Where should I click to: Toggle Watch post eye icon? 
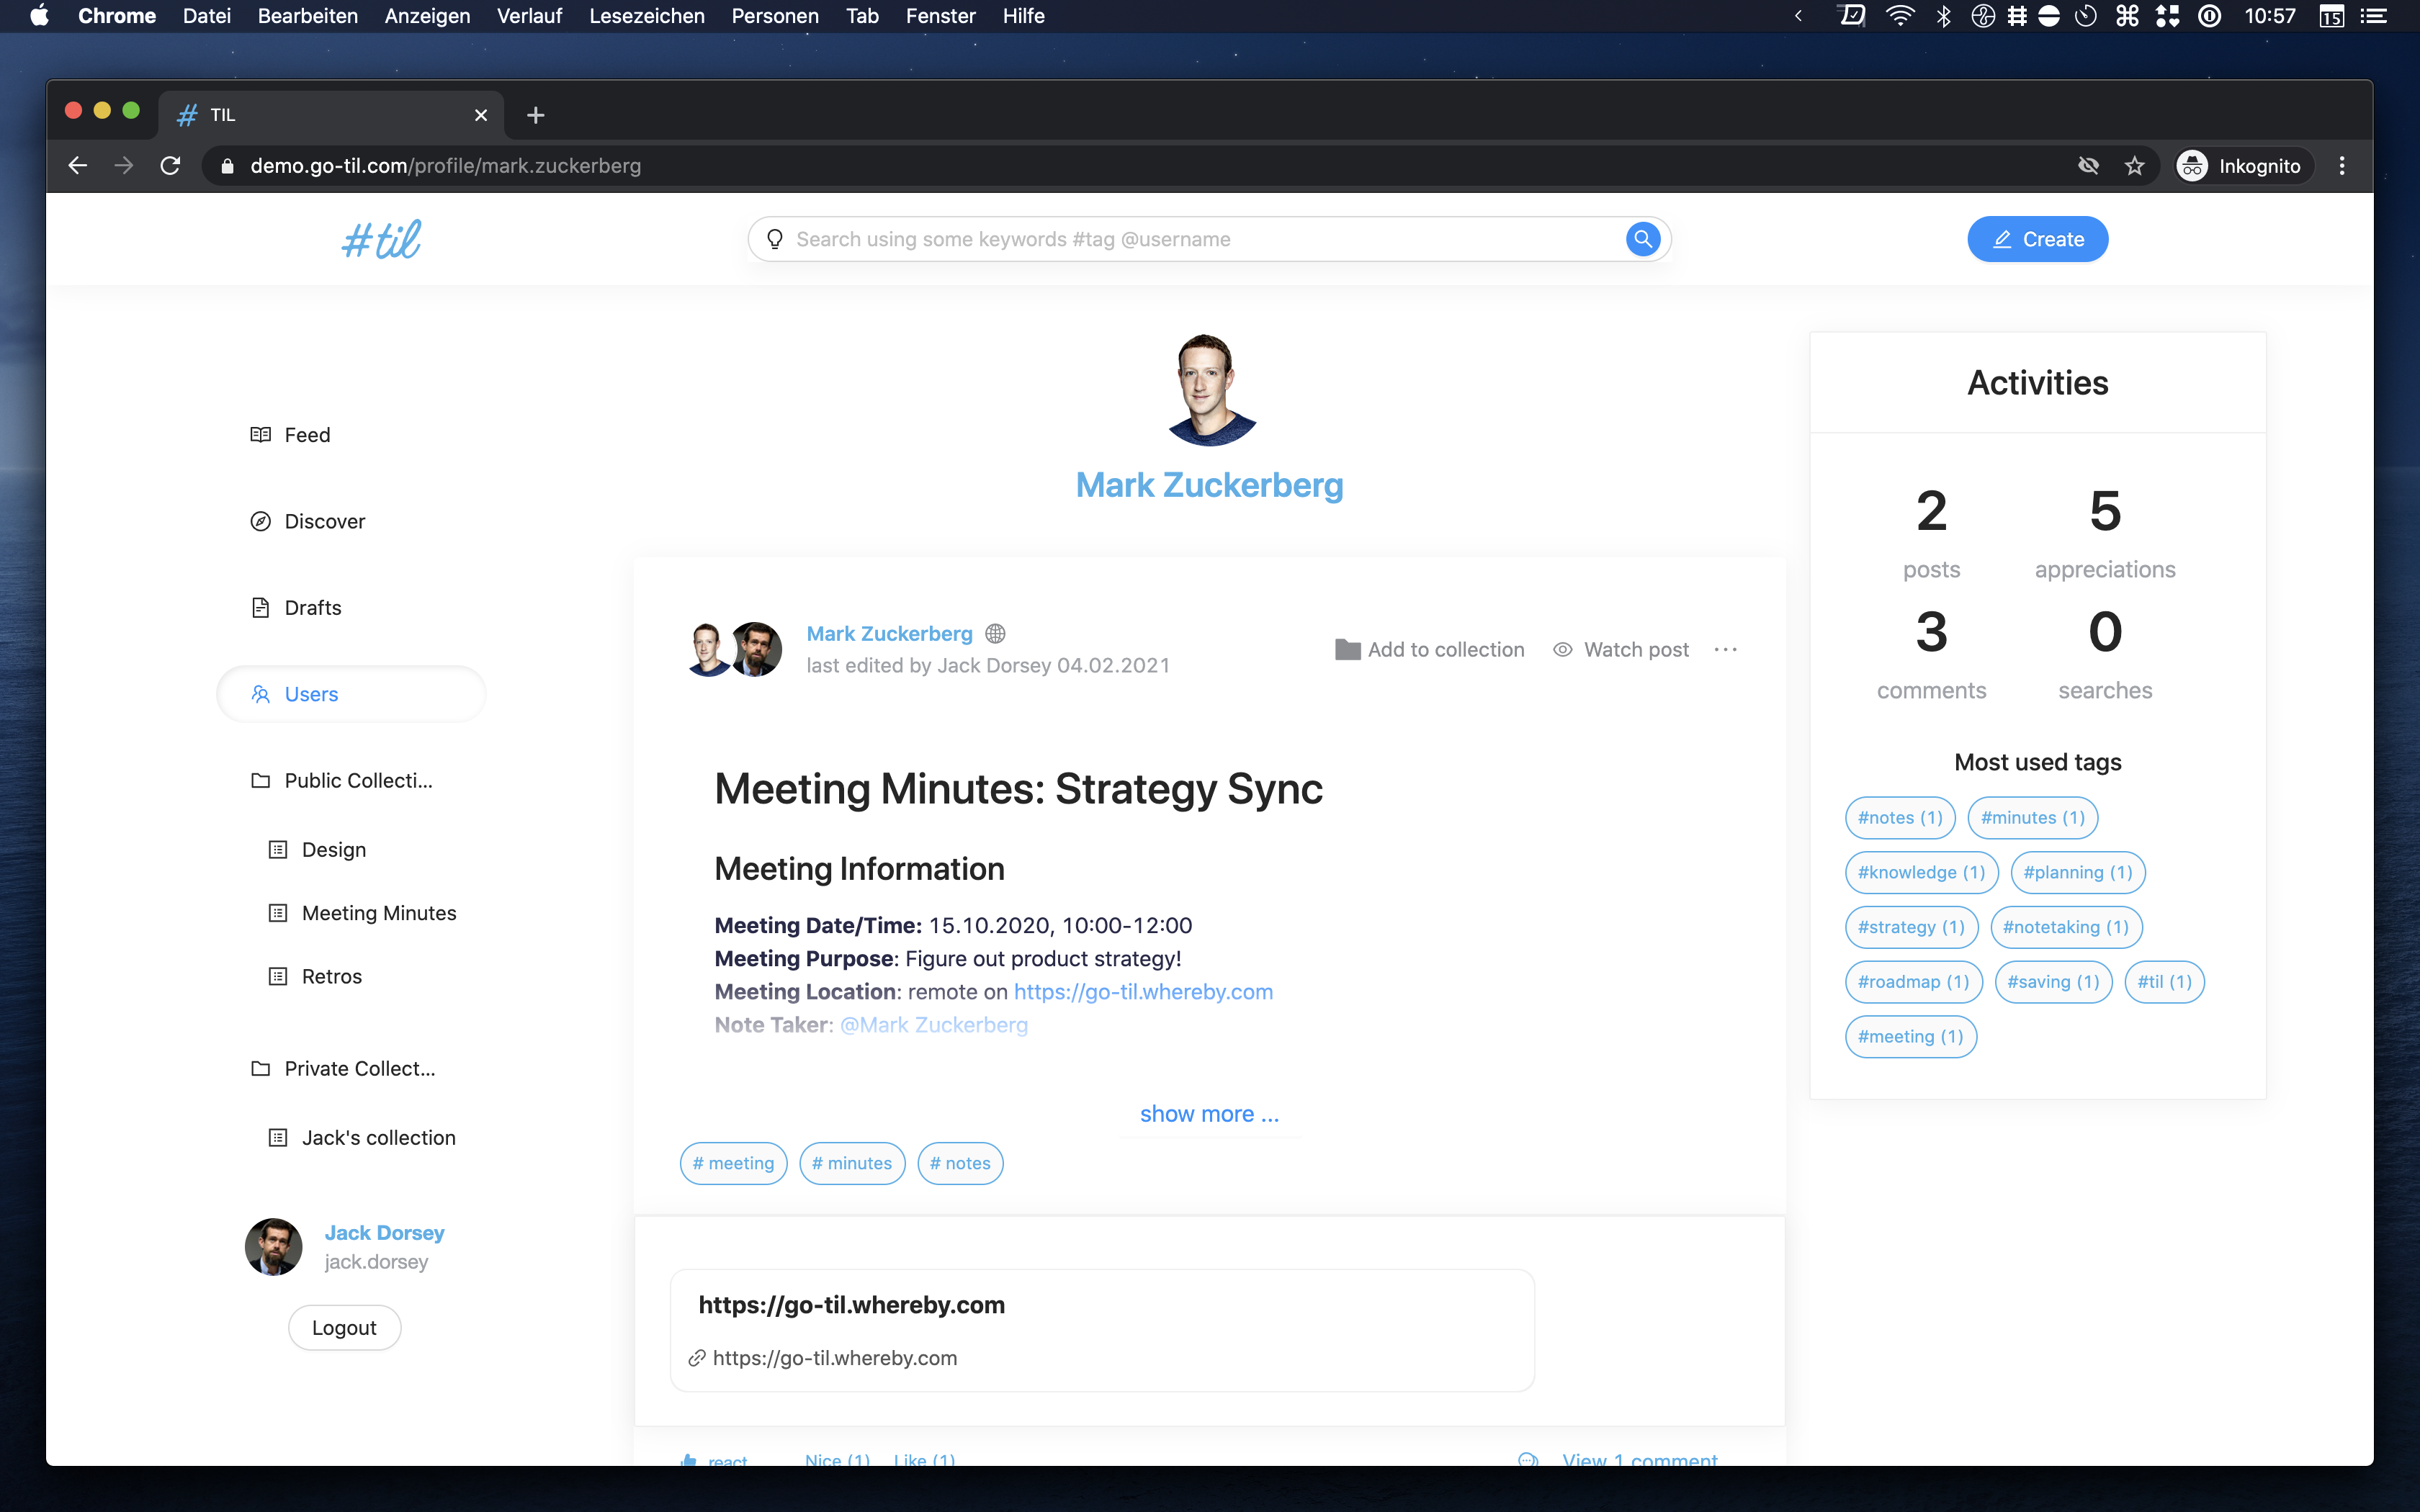[1562, 650]
